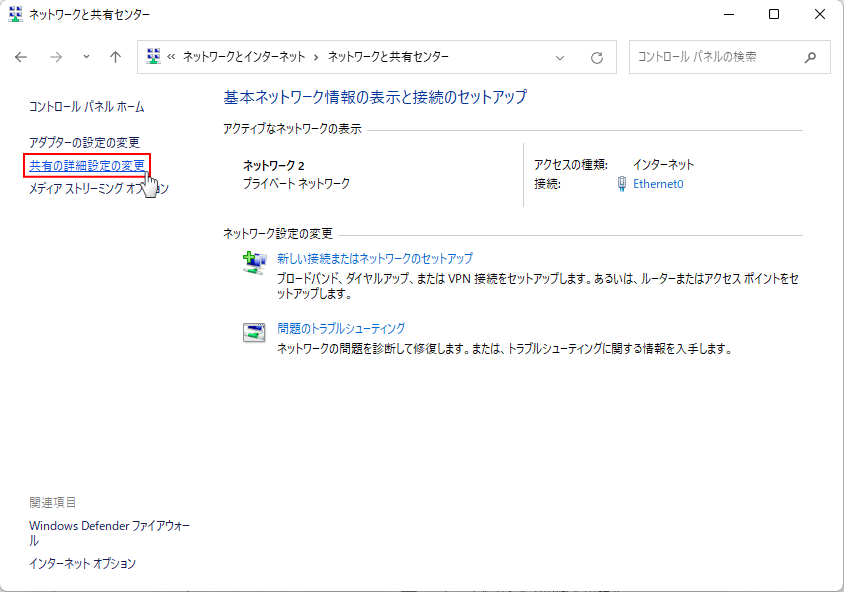Open インターネット オプション link
Image resolution: width=844 pixels, height=592 pixels.
(x=82, y=563)
